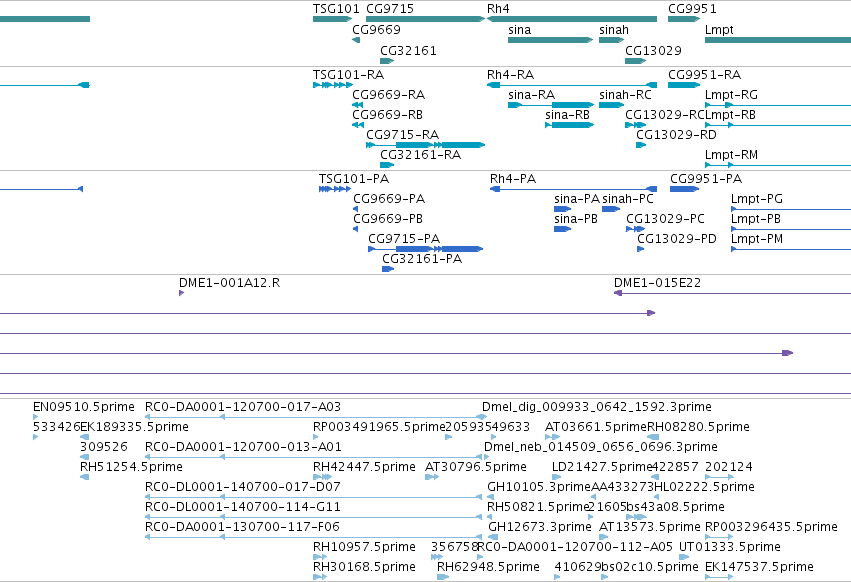851x582 pixels.
Task: Select protein feature CG13029-PD
Action: tap(640, 249)
